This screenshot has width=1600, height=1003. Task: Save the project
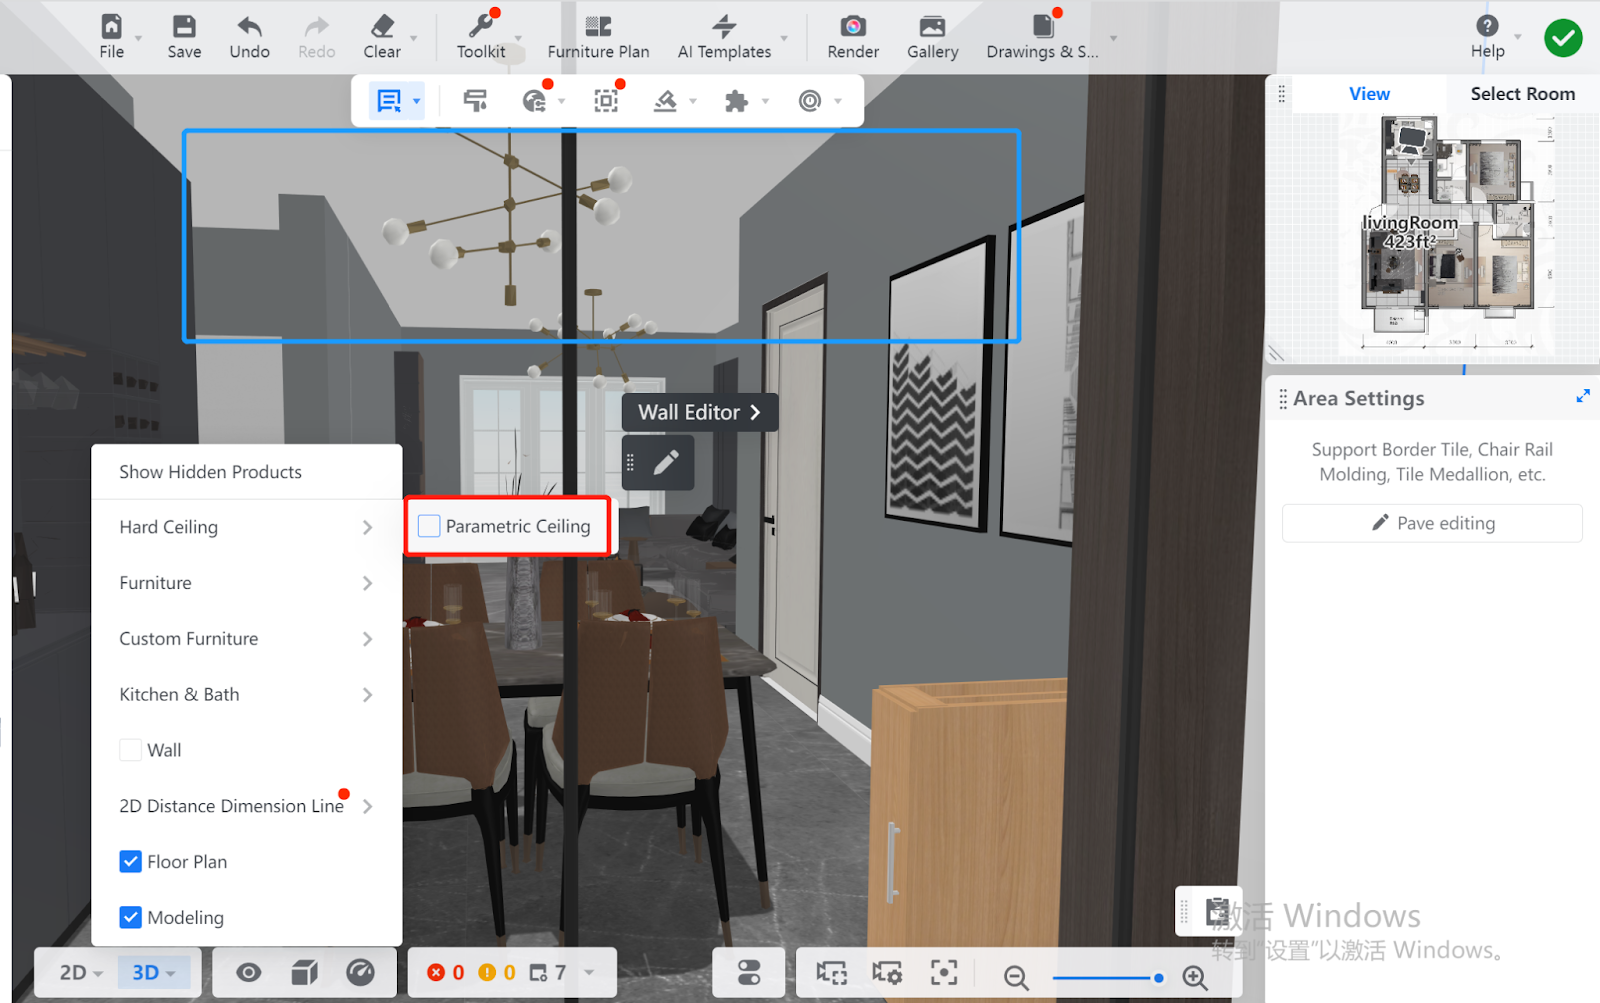184,36
